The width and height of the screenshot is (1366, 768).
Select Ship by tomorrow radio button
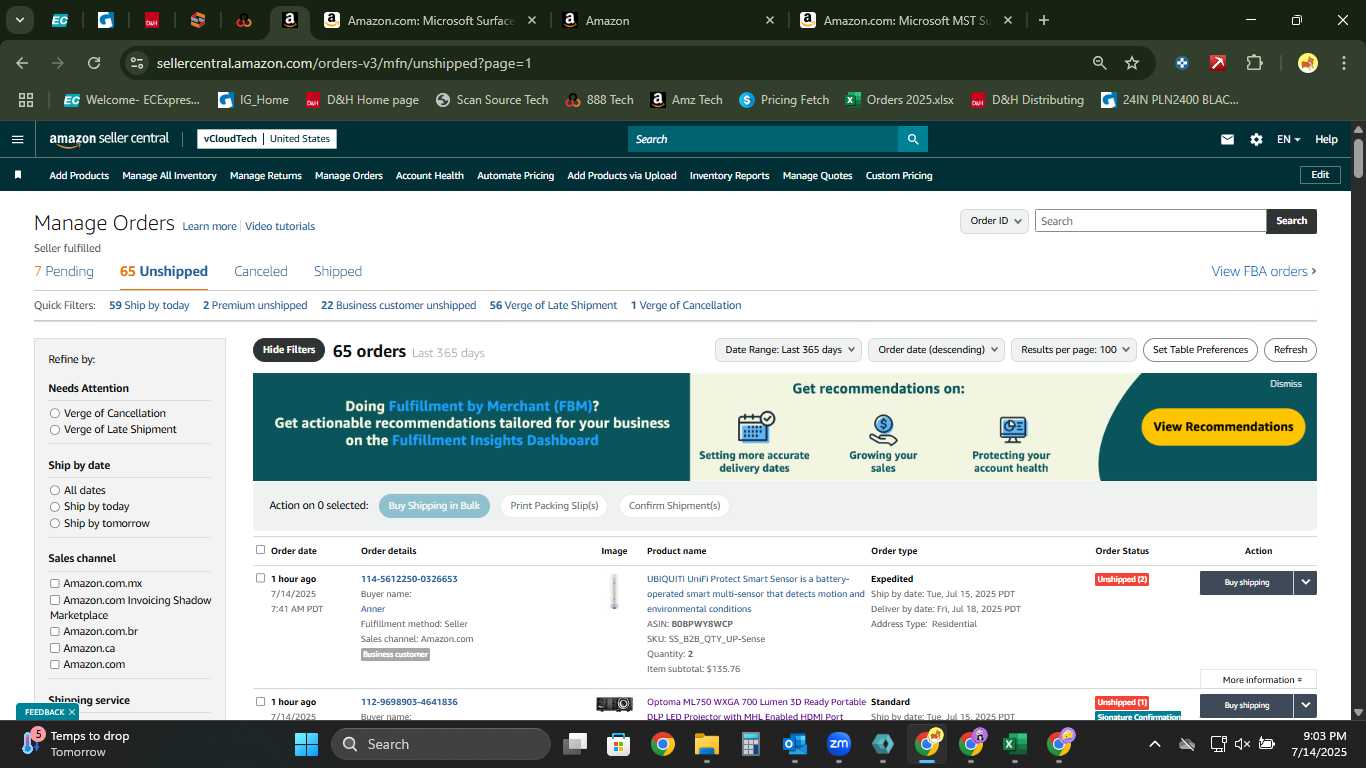[55, 523]
